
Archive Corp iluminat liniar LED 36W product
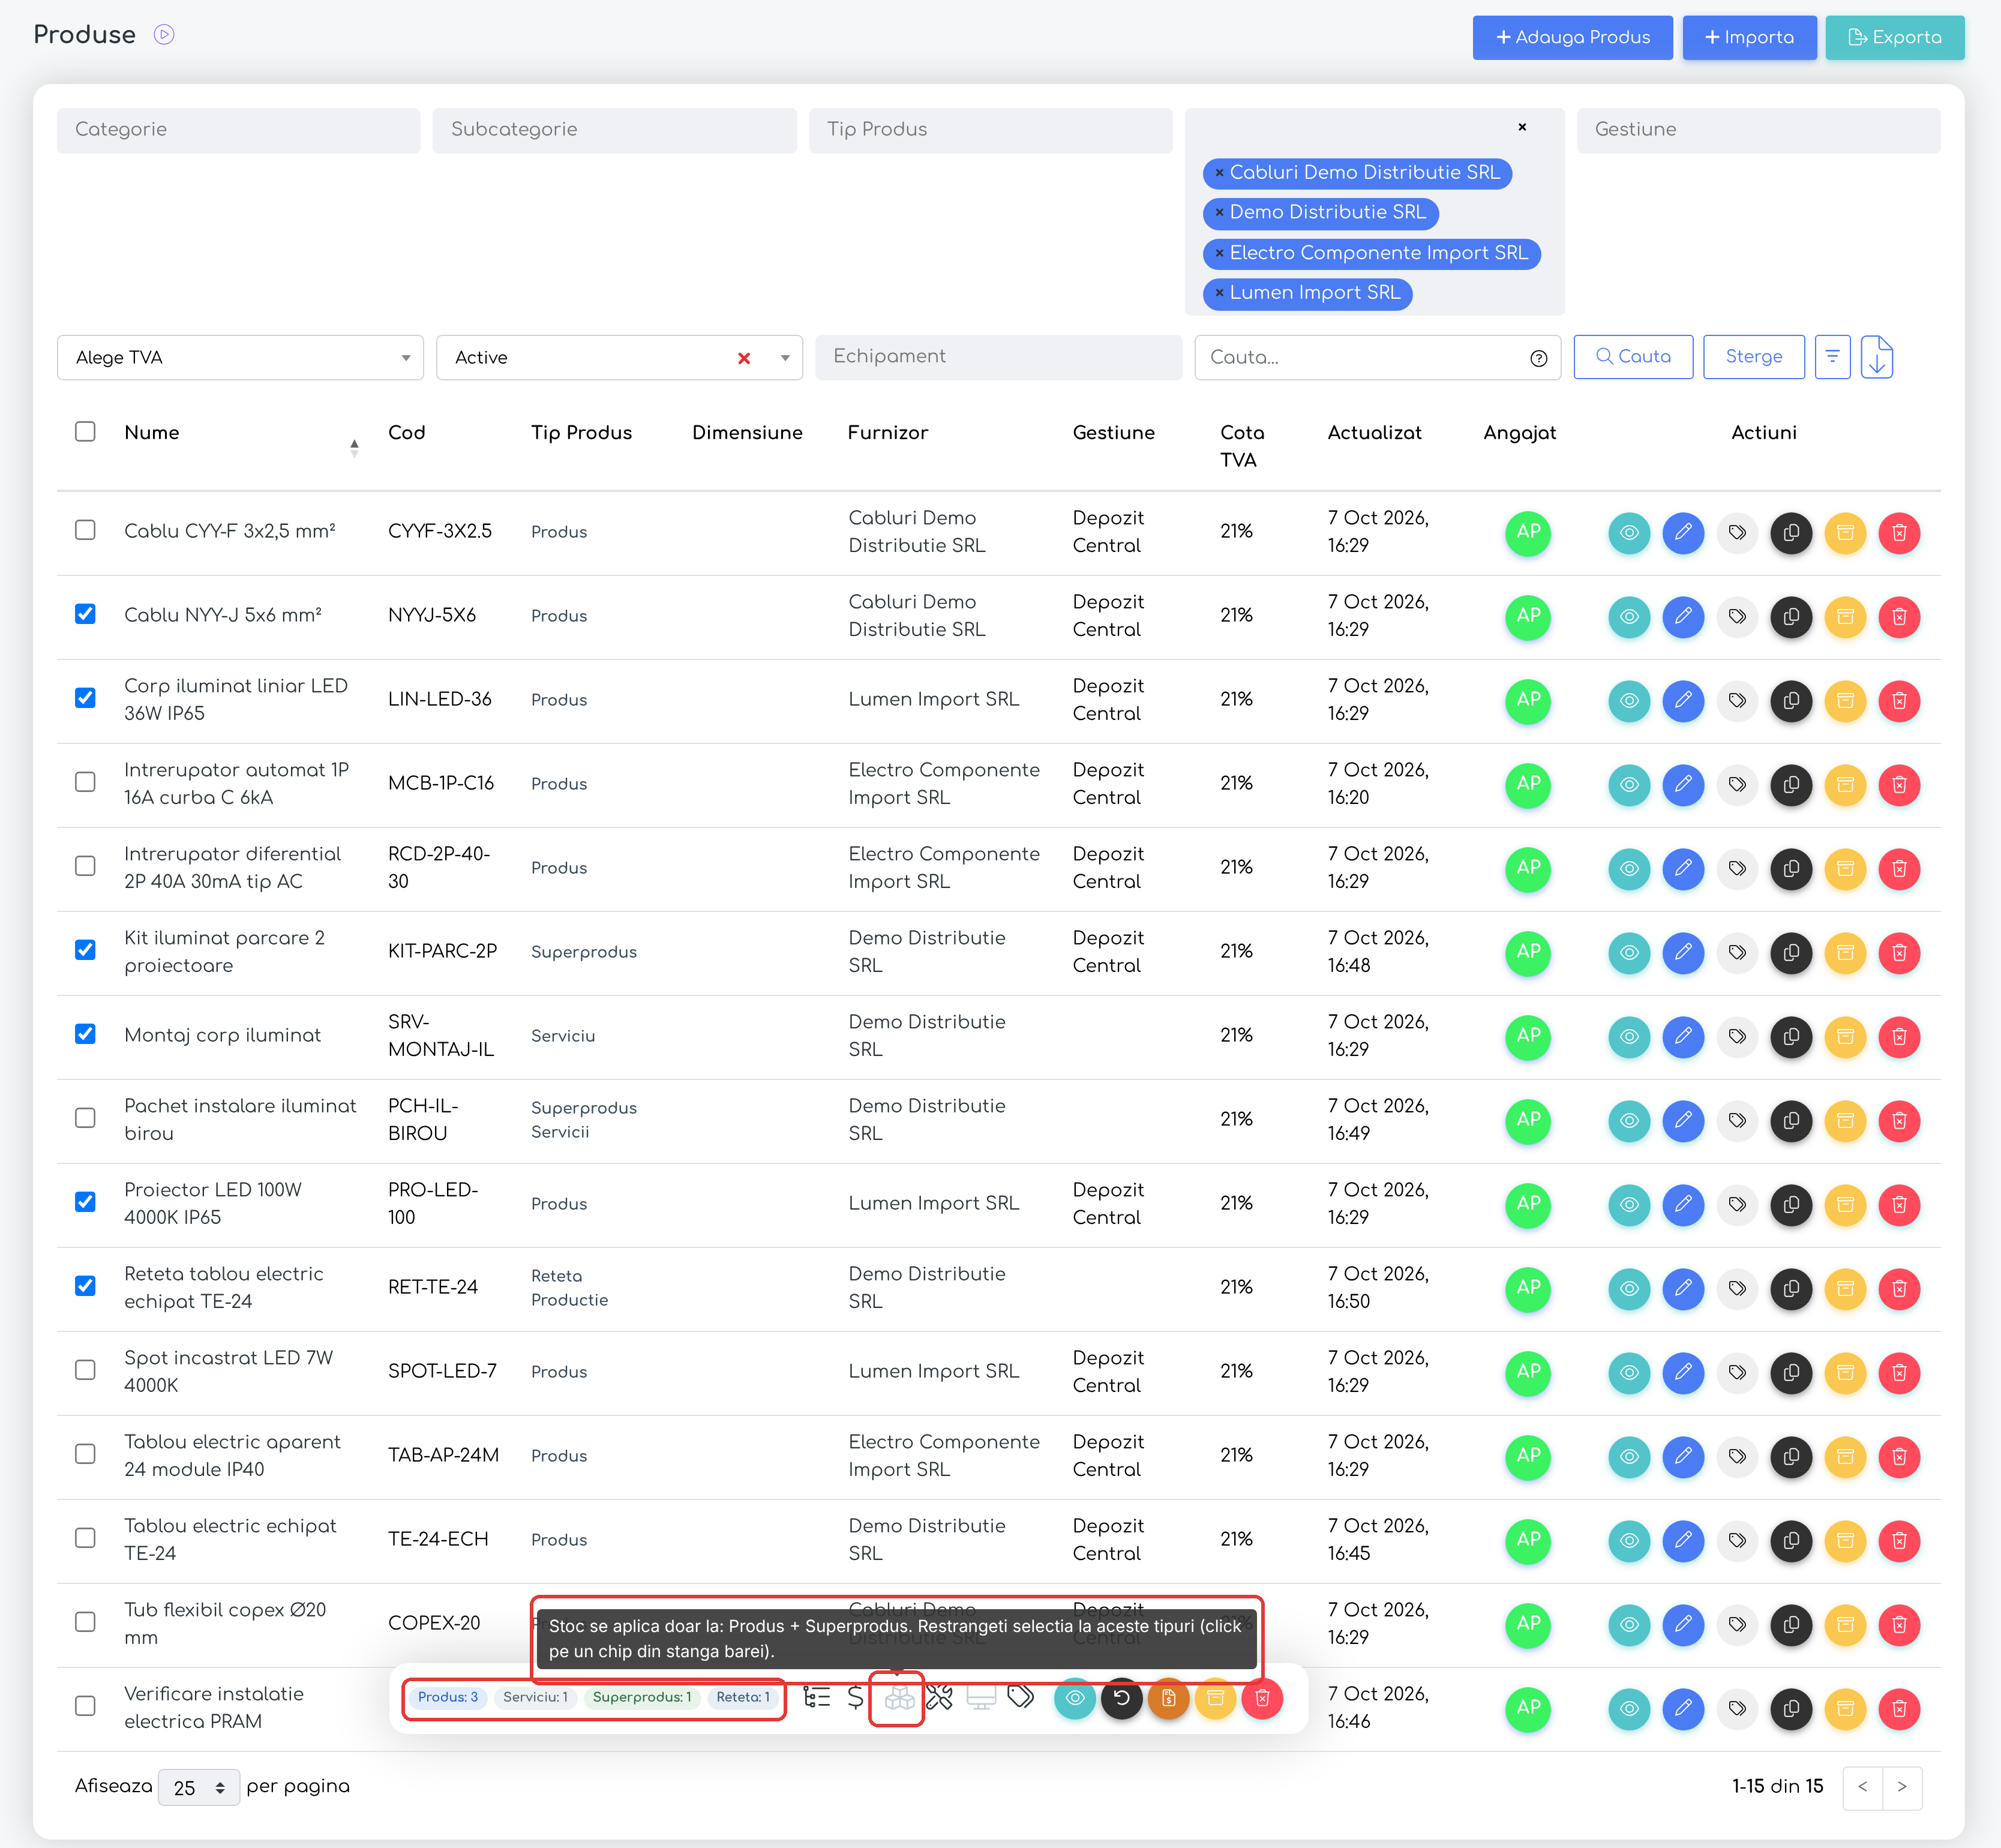1845,700
